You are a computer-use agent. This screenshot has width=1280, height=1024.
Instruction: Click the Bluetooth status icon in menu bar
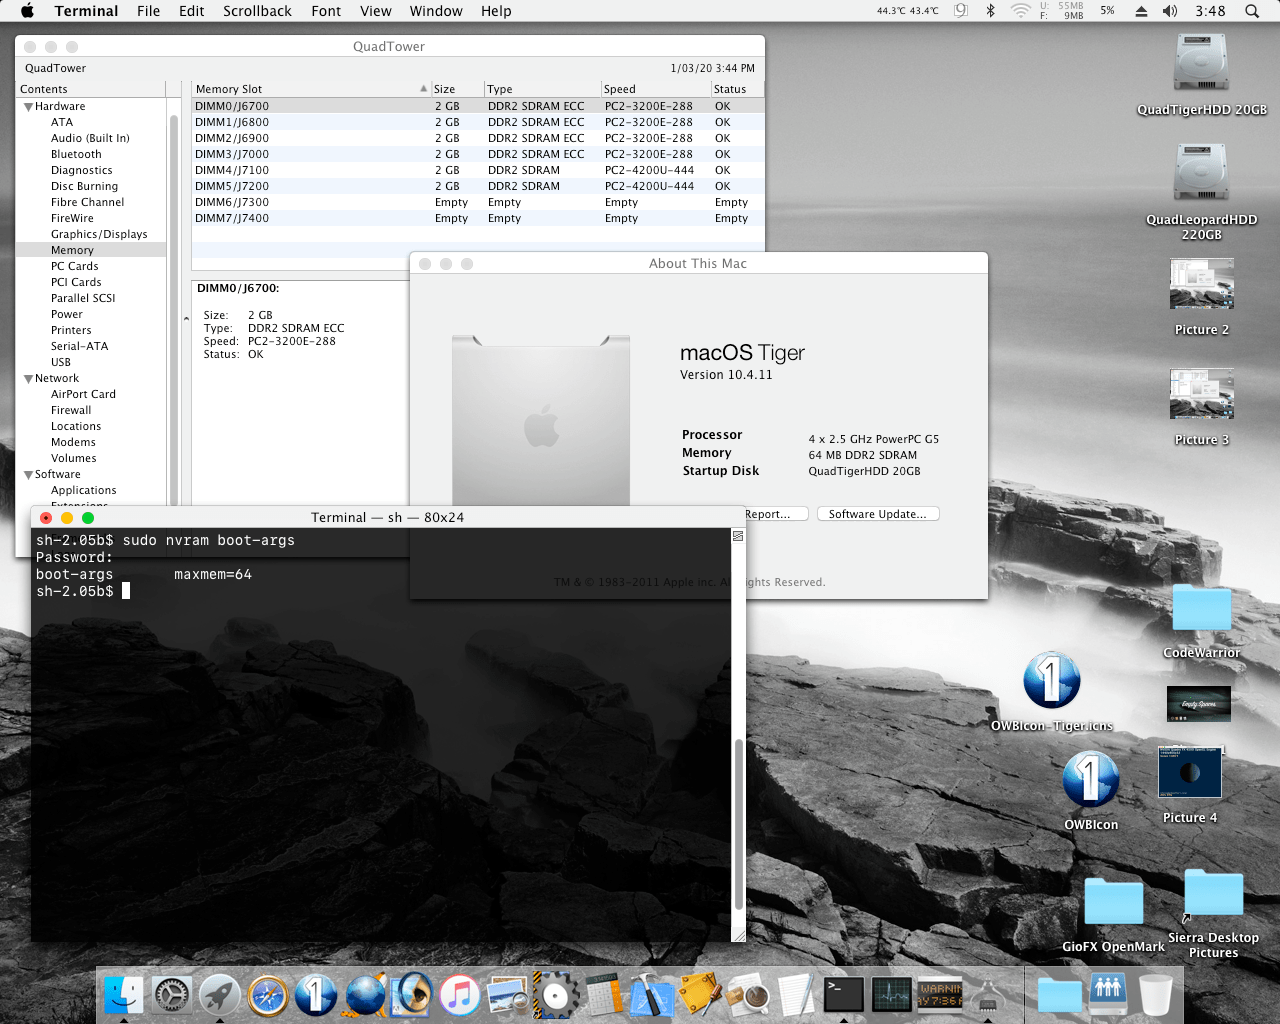tap(991, 11)
